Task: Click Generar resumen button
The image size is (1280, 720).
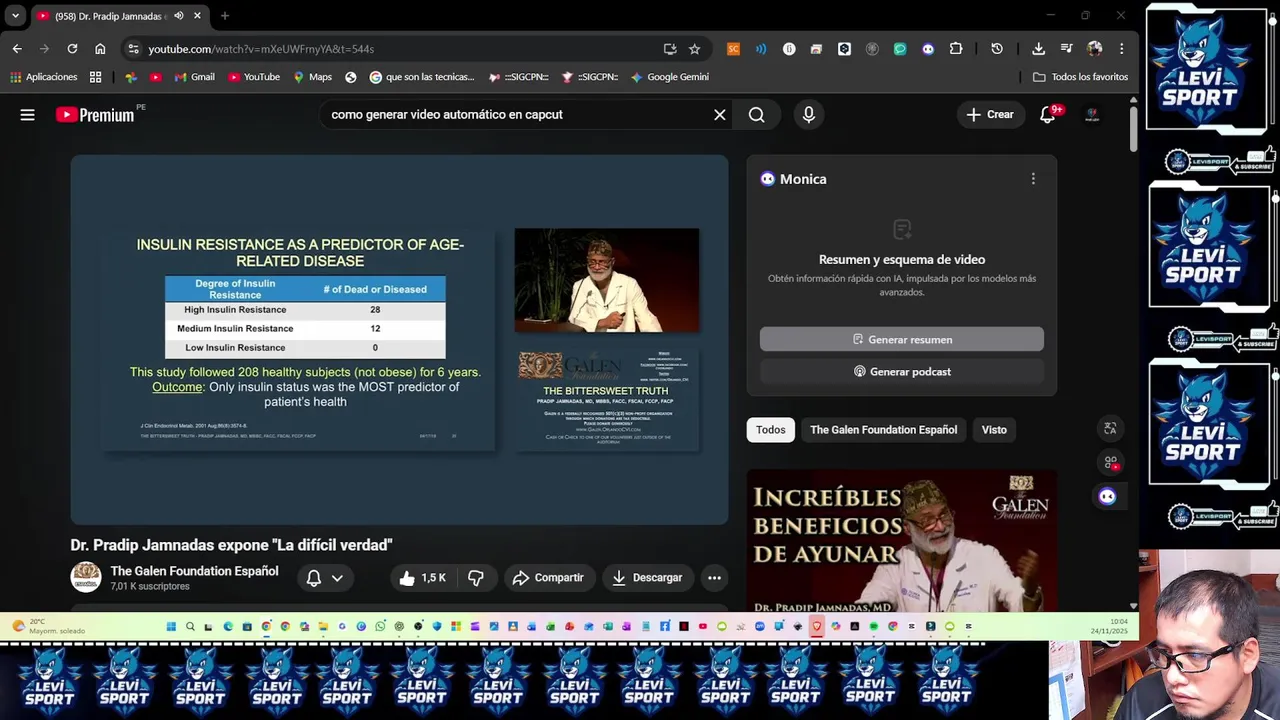Action: coord(901,340)
